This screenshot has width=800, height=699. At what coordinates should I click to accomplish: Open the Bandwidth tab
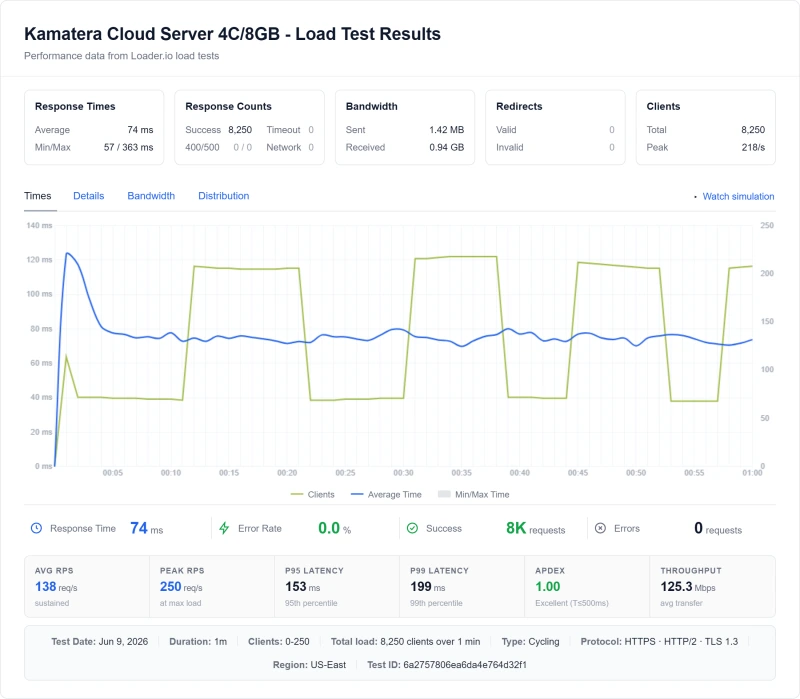[151, 196]
